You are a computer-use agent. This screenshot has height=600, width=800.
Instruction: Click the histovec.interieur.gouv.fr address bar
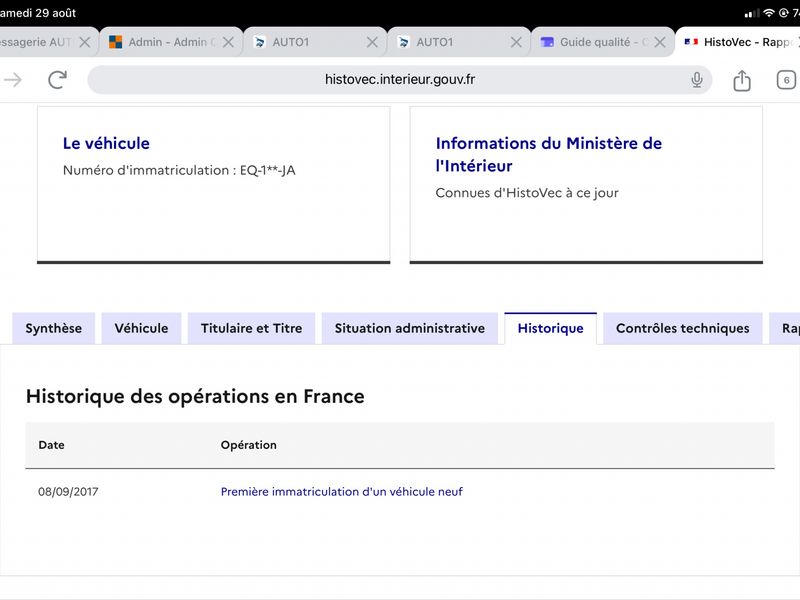point(399,80)
